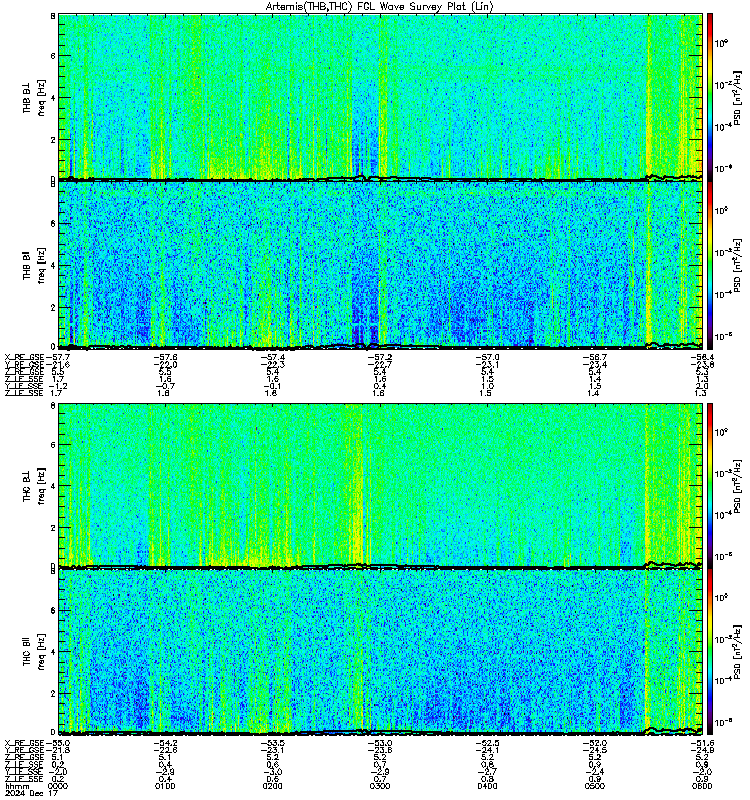Click the THC Y_RE_GSE value '-22.6'
Image resolution: width=750 pixels, height=800 pixels.
click(165, 750)
